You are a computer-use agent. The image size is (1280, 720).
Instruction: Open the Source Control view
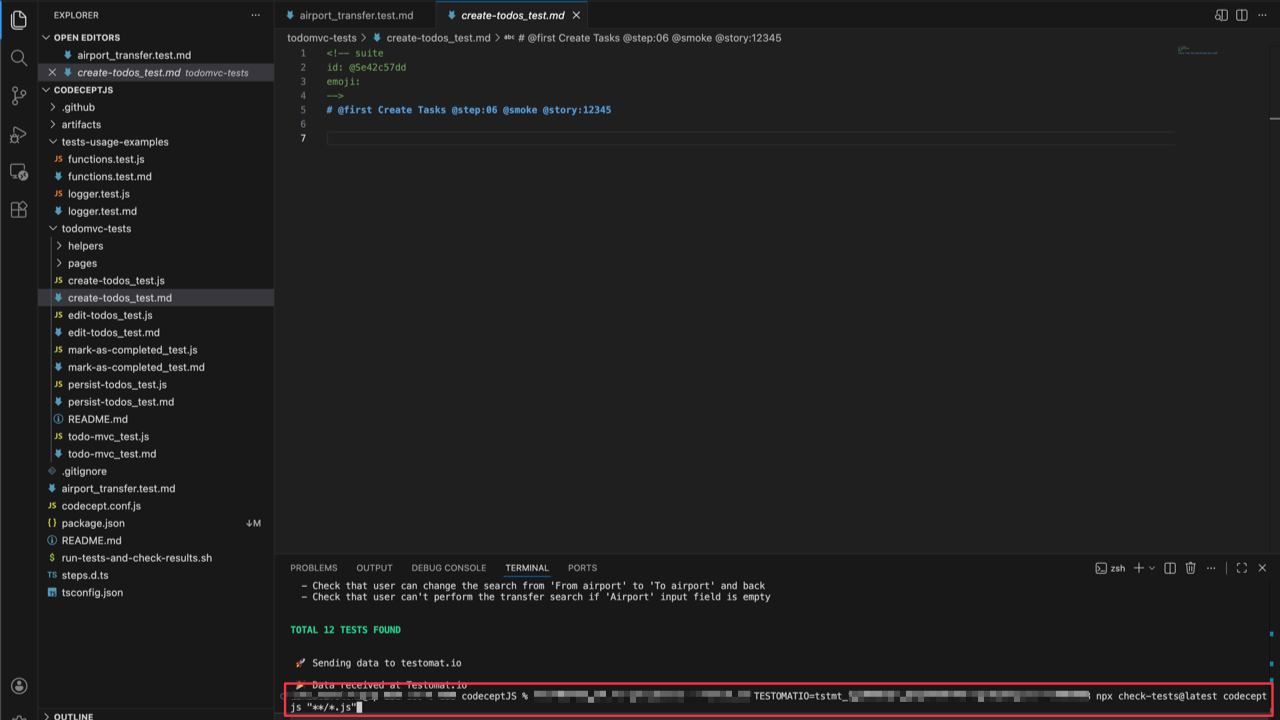point(18,95)
